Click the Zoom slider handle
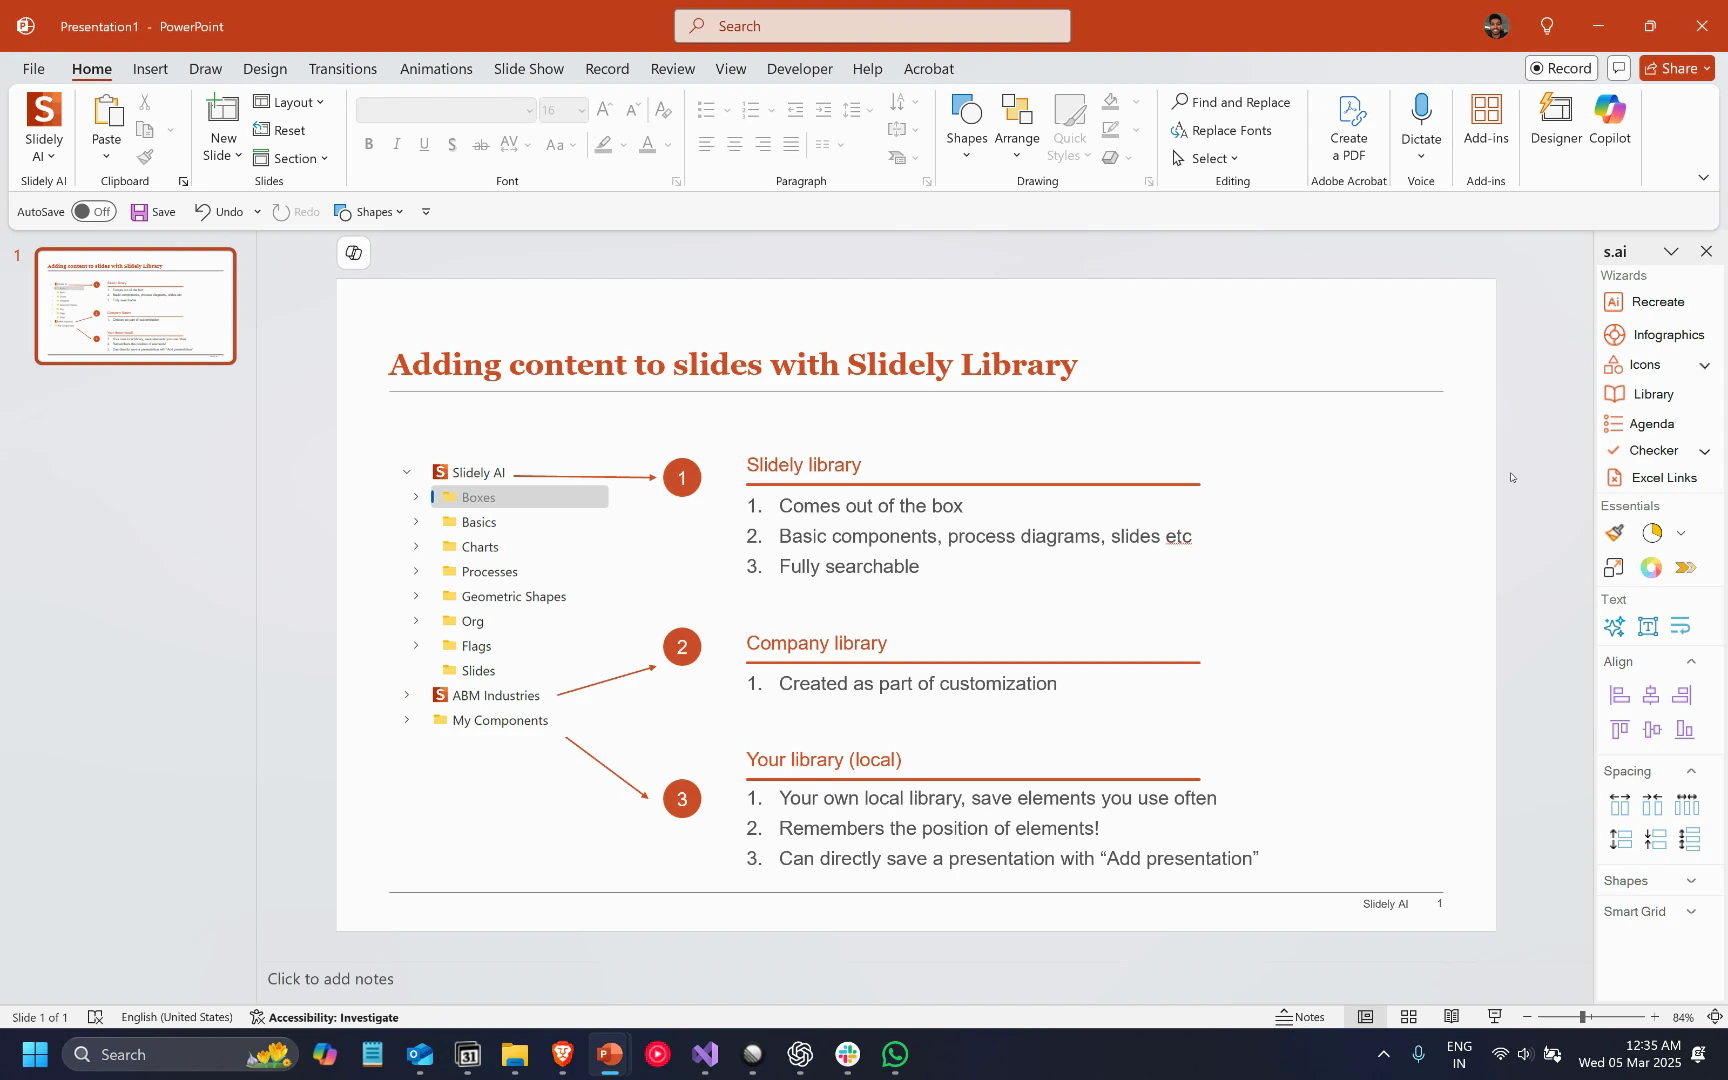The image size is (1728, 1080). [x=1583, y=1017]
